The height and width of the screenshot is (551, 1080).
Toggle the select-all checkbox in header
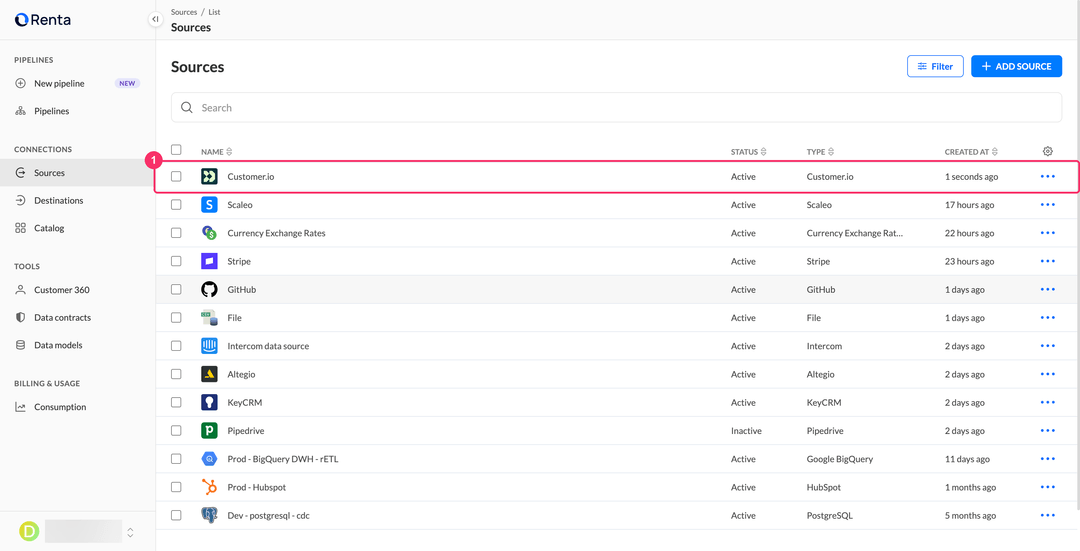176,149
